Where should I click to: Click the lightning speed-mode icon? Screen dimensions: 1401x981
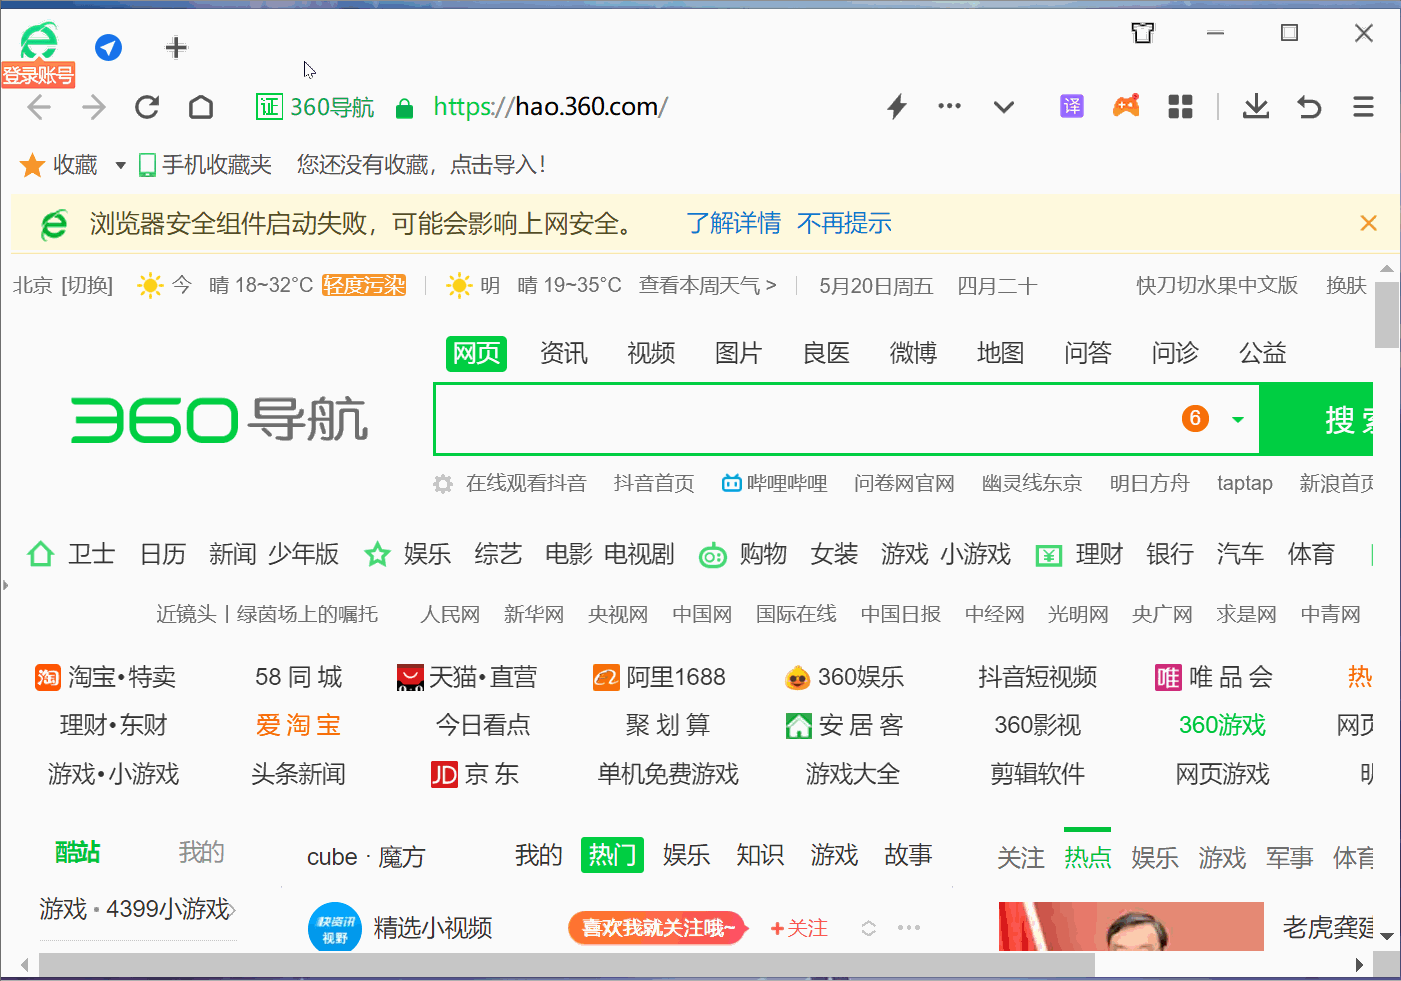point(896,106)
